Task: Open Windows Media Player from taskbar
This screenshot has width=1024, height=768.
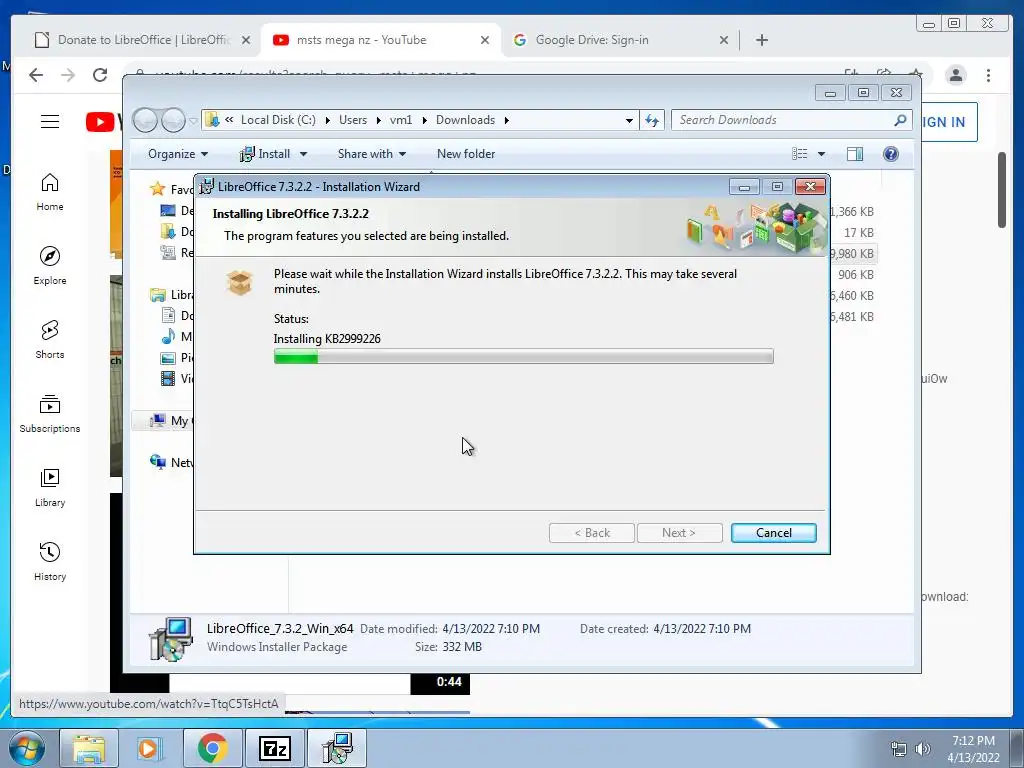Action: 149,748
